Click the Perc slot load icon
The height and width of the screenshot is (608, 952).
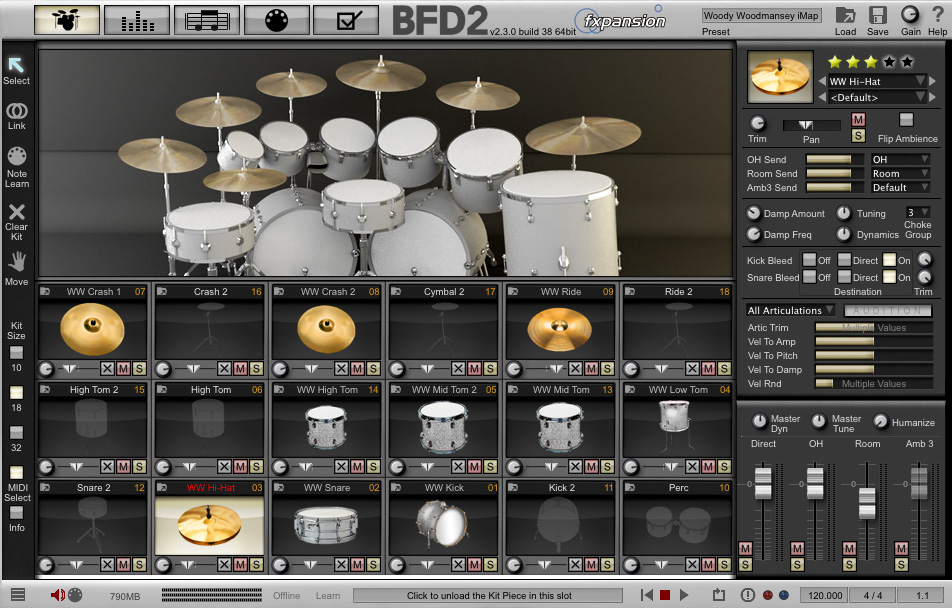click(630, 487)
